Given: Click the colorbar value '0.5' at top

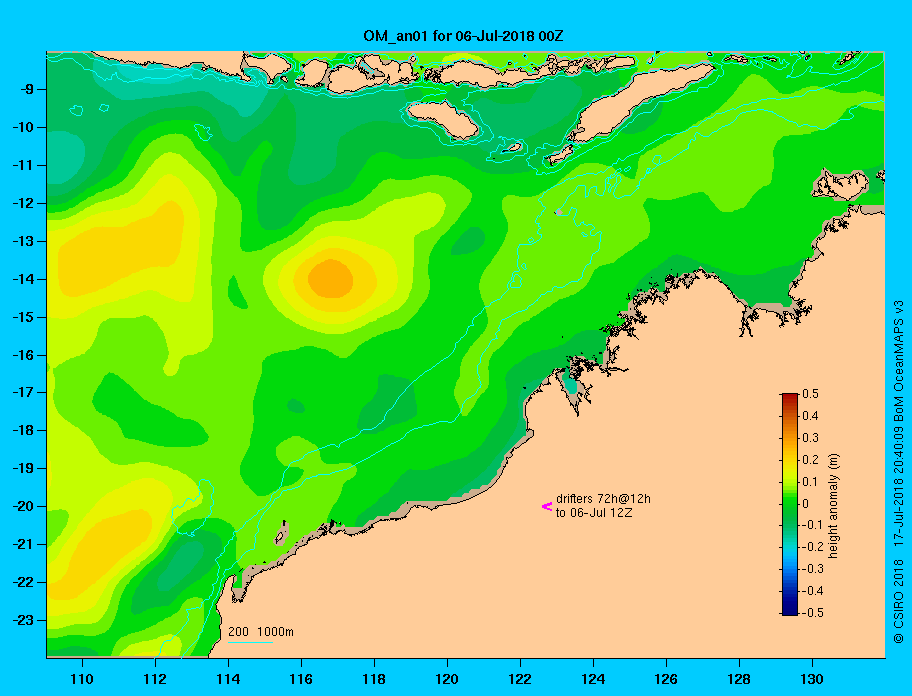Looking at the screenshot, I should [x=810, y=394].
